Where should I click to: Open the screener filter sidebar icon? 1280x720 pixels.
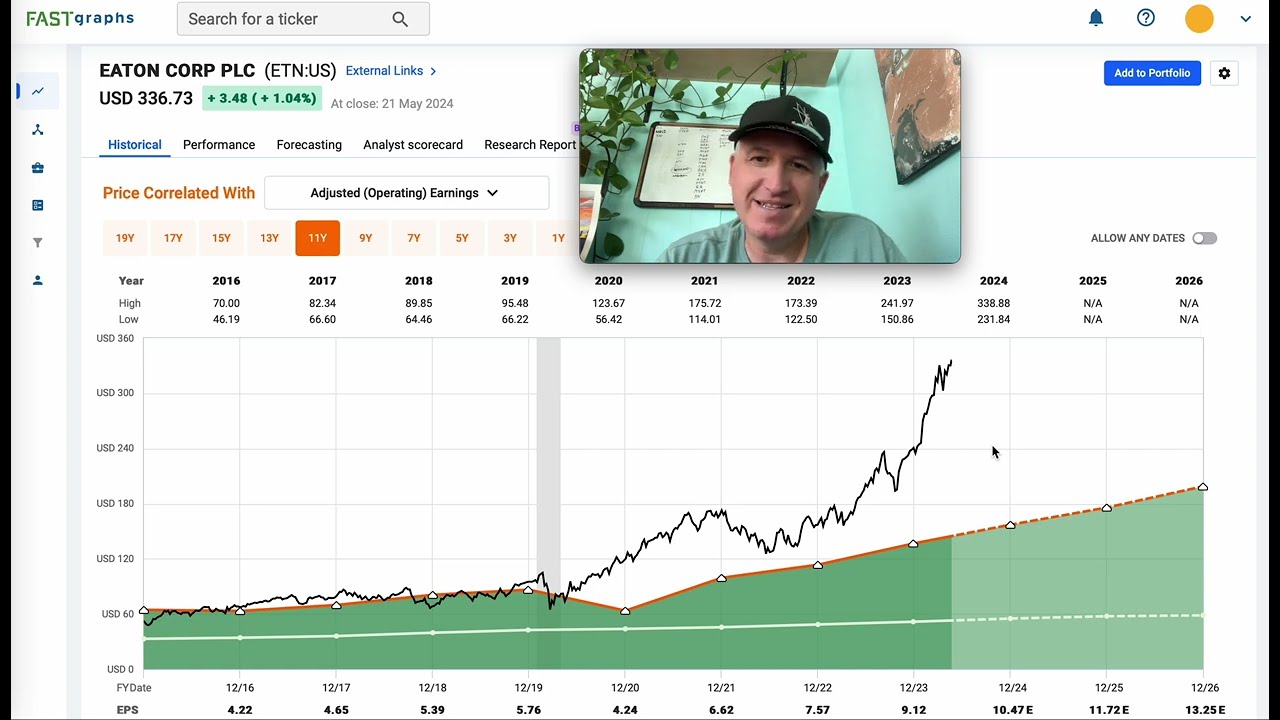(38, 243)
